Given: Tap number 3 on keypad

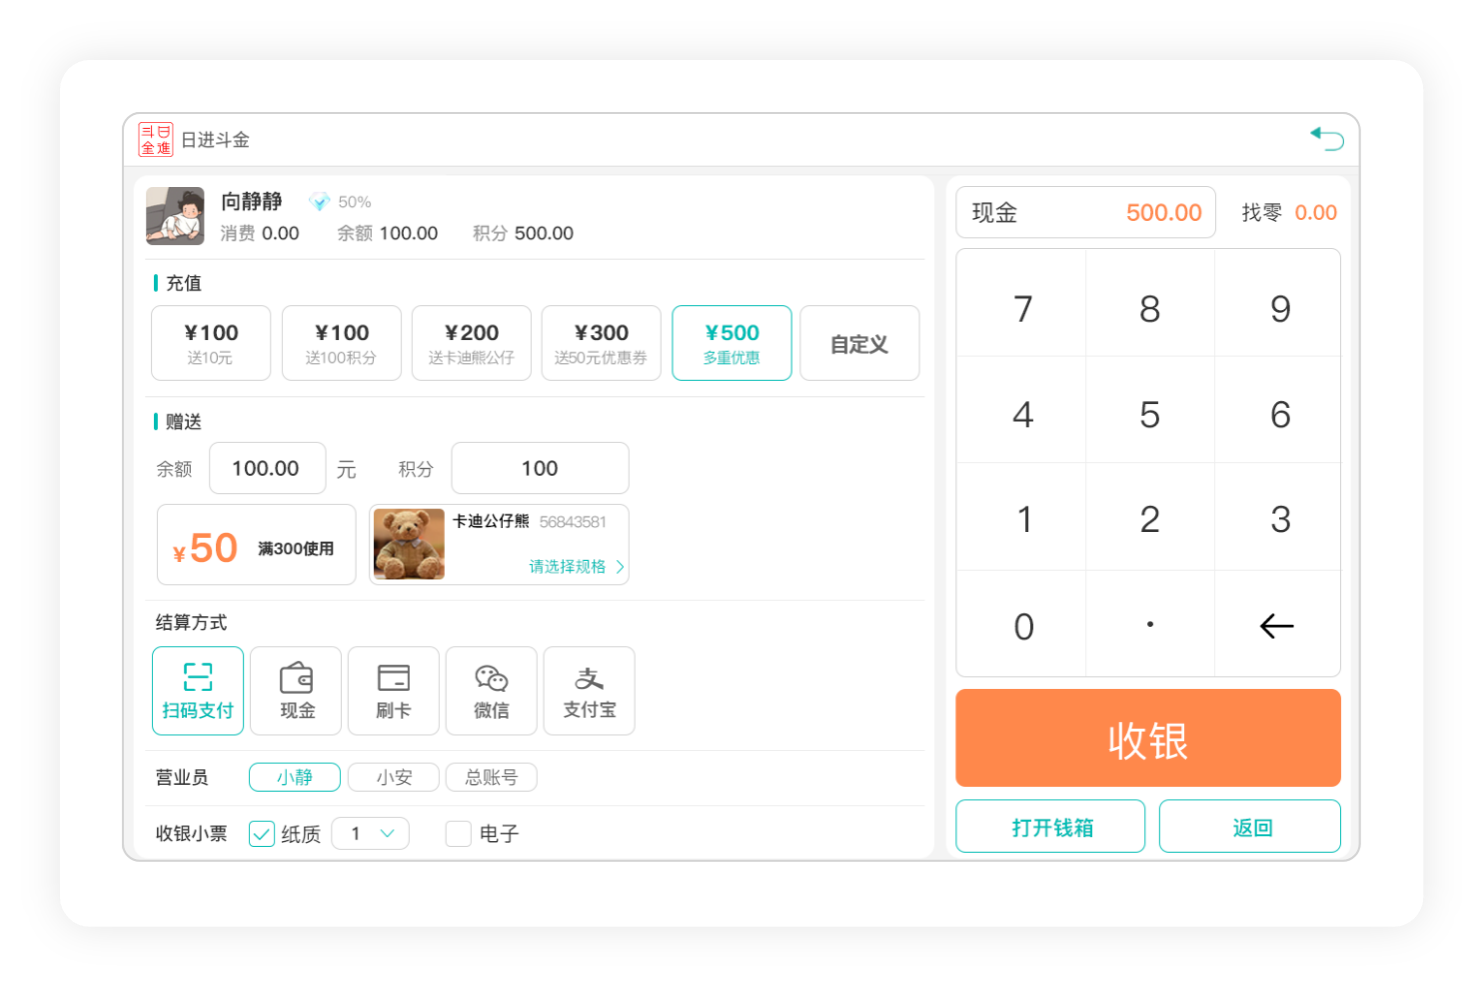Looking at the screenshot, I should 1279,519.
